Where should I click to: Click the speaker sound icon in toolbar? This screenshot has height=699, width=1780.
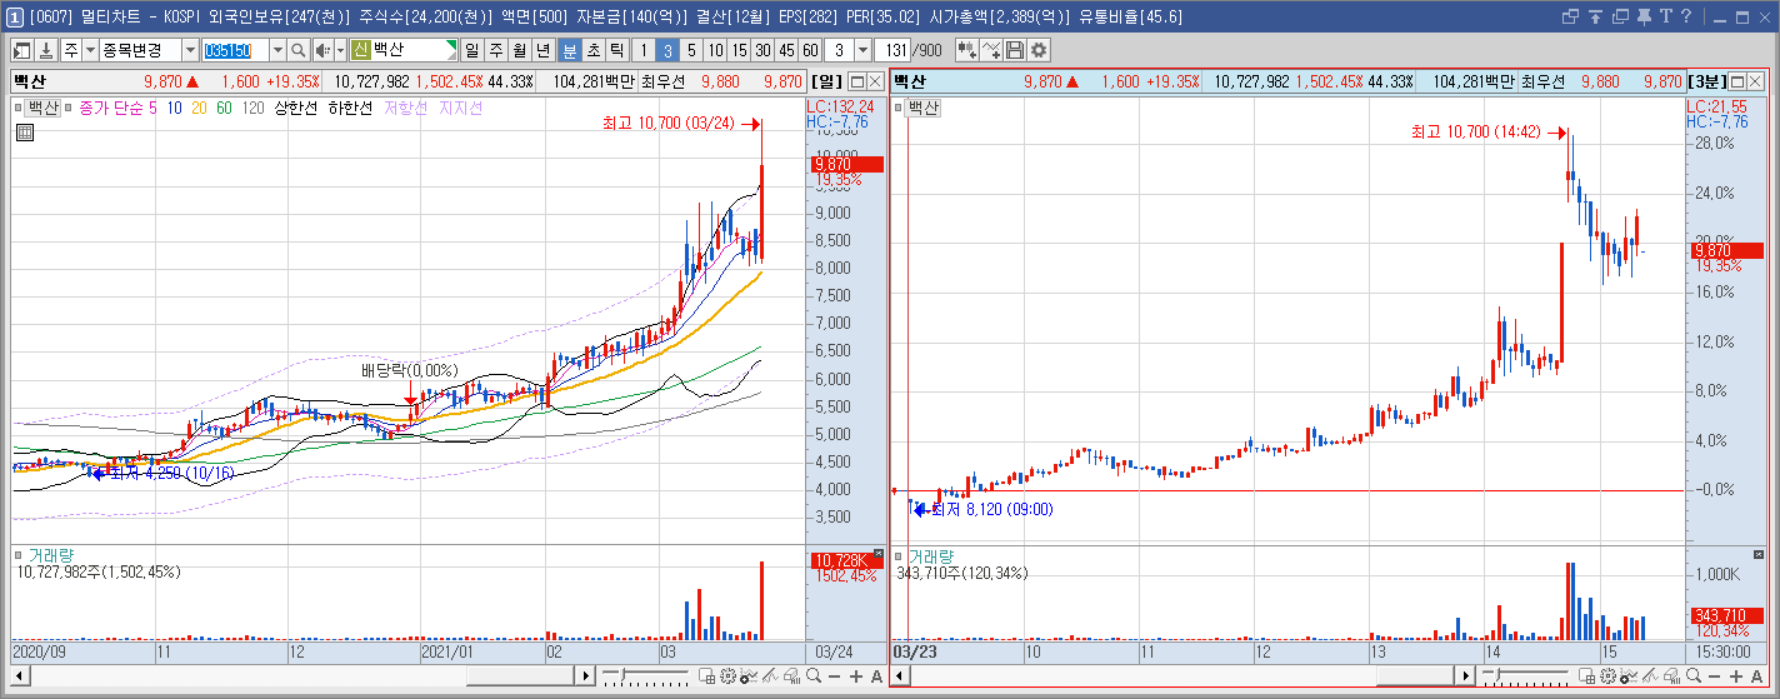click(x=323, y=50)
